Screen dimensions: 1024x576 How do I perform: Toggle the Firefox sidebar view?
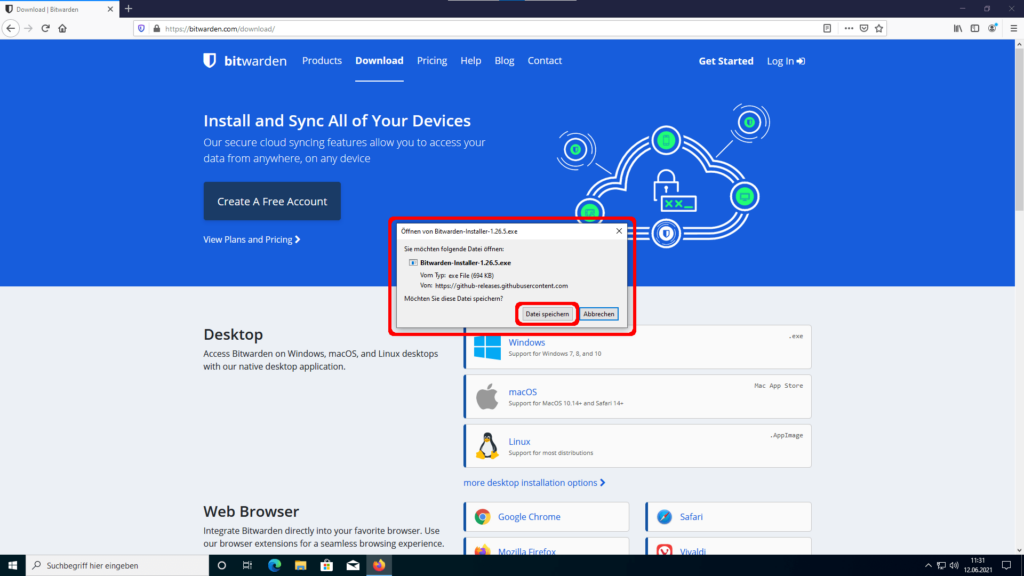click(975, 28)
